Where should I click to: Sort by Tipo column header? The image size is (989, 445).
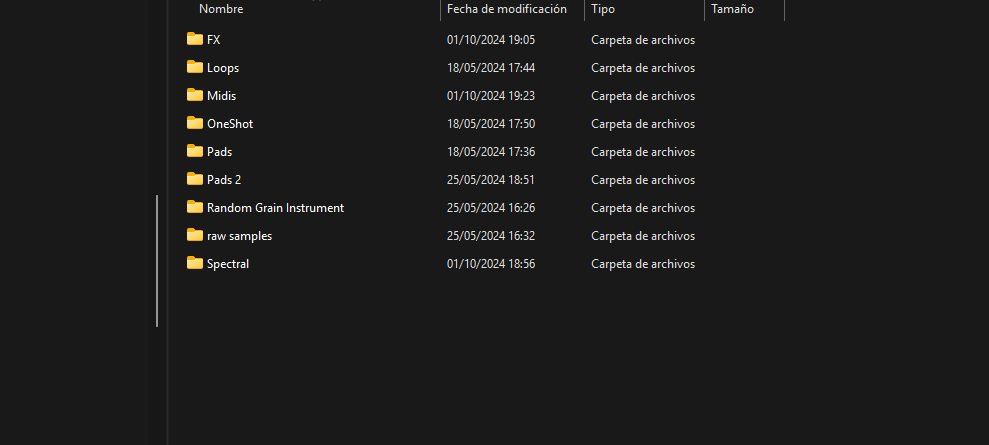pyautogui.click(x=603, y=9)
